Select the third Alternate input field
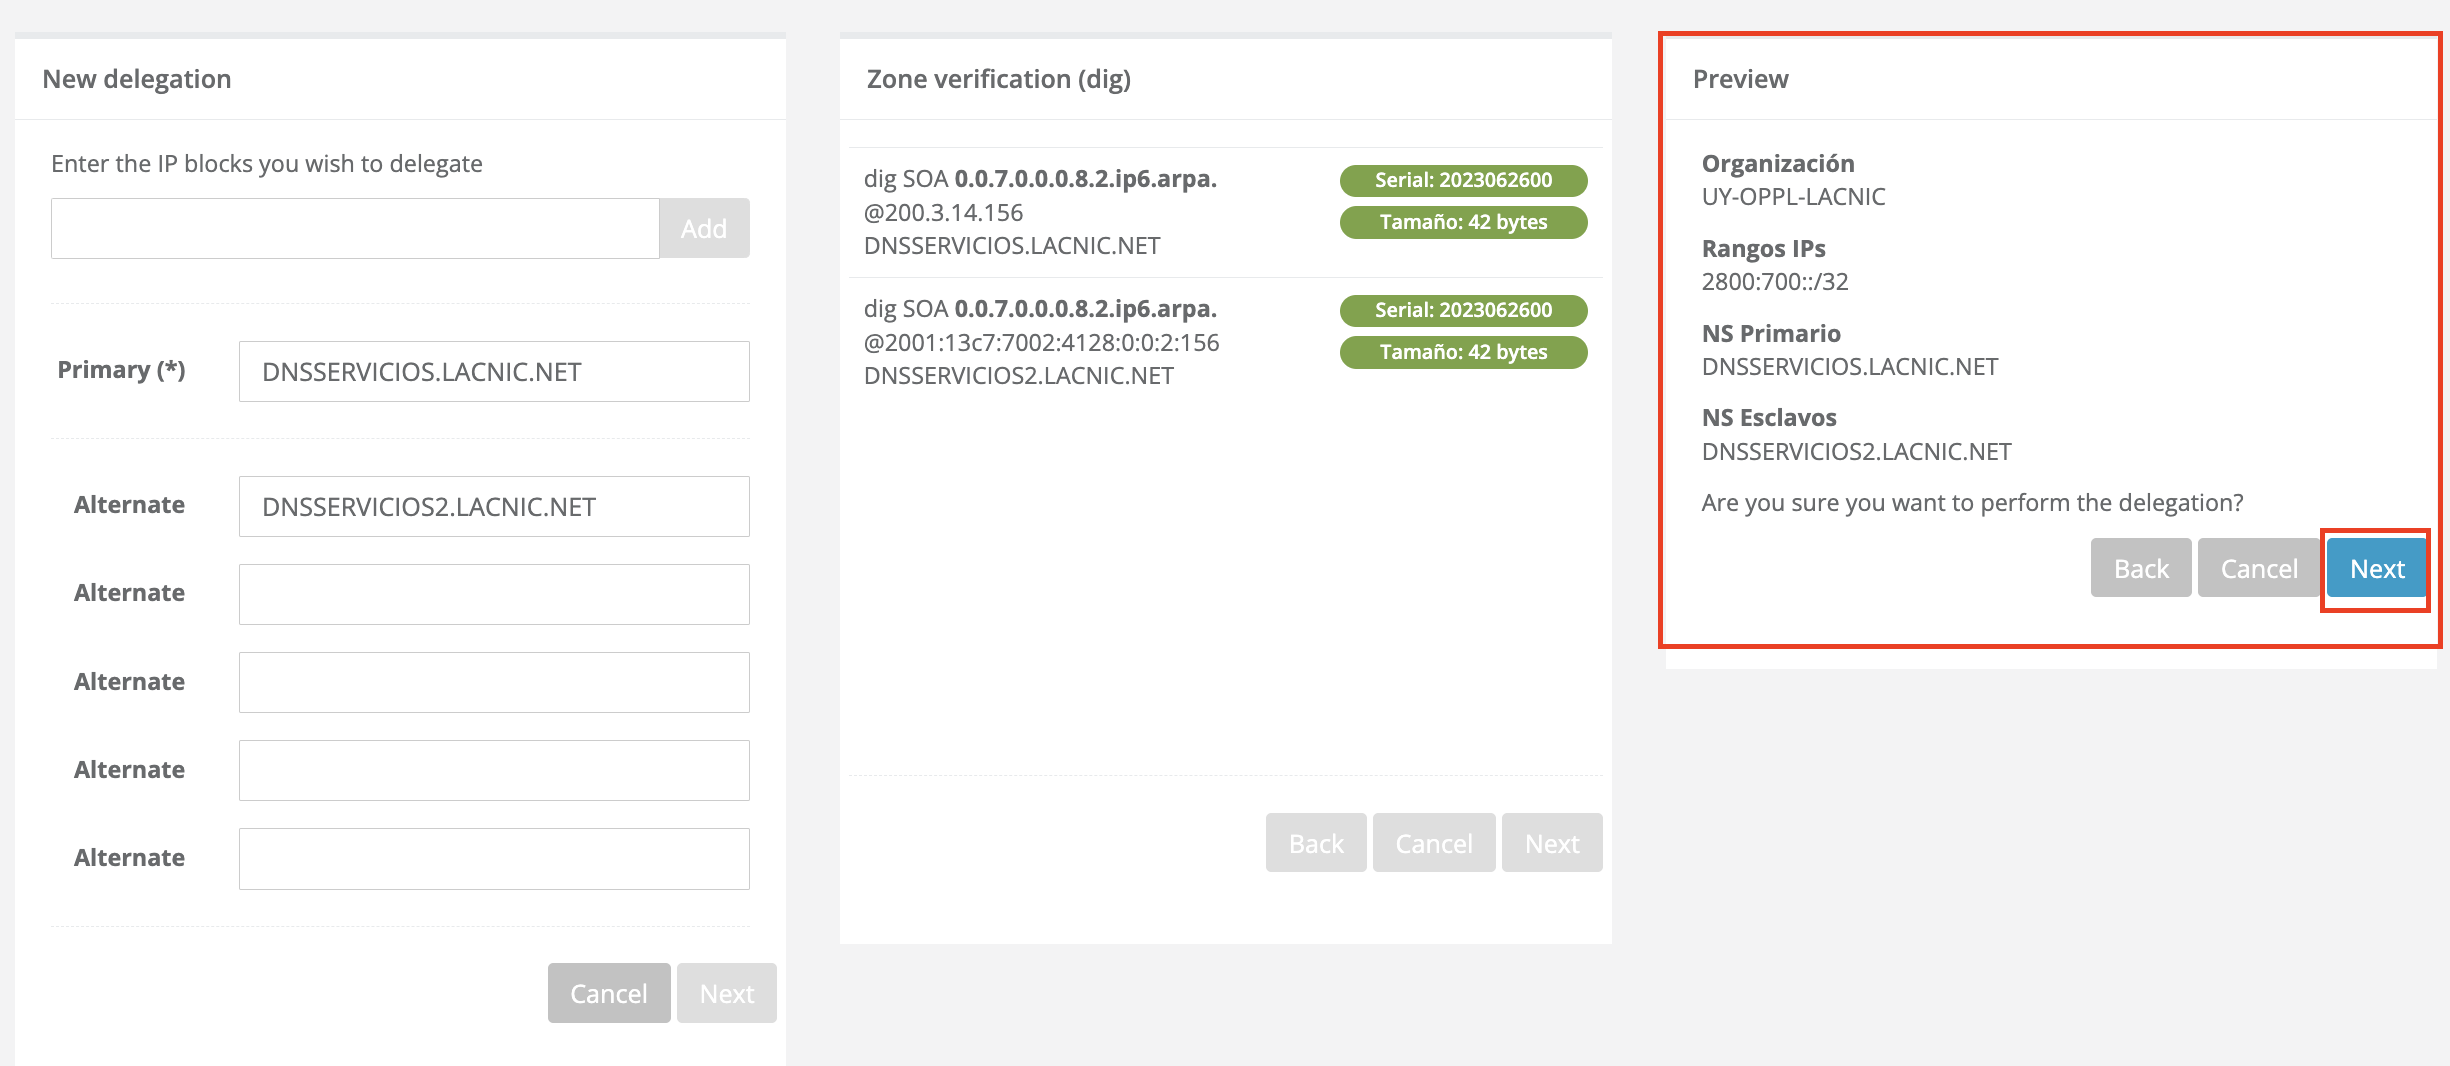Viewport: 2450px width, 1066px height. 494,683
